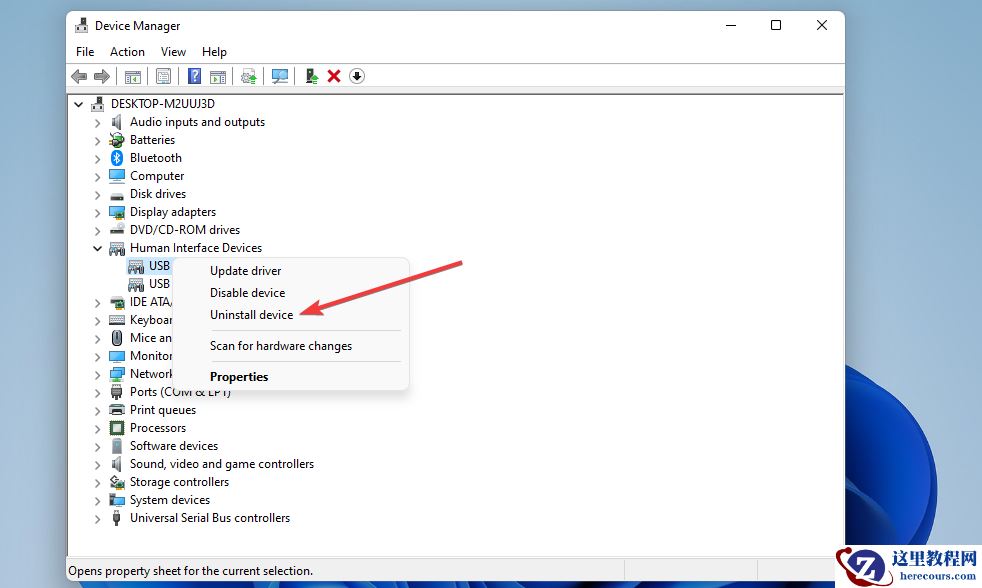The width and height of the screenshot is (982, 588).
Task: Select Properties in the context menu
Action: [x=239, y=376]
